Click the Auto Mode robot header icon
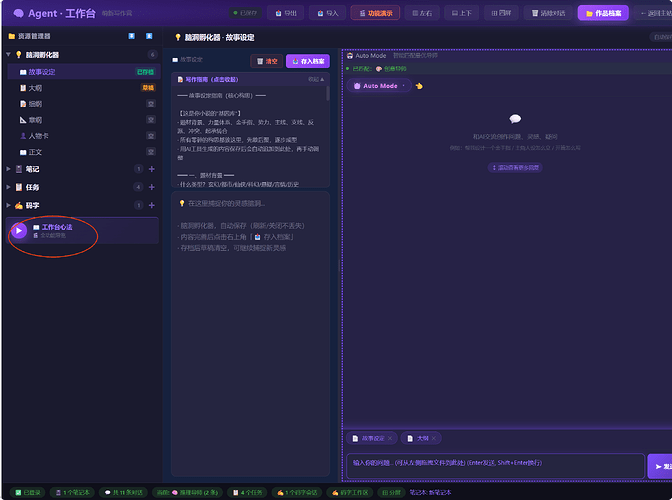The height and width of the screenshot is (500, 672). [x=350, y=56]
